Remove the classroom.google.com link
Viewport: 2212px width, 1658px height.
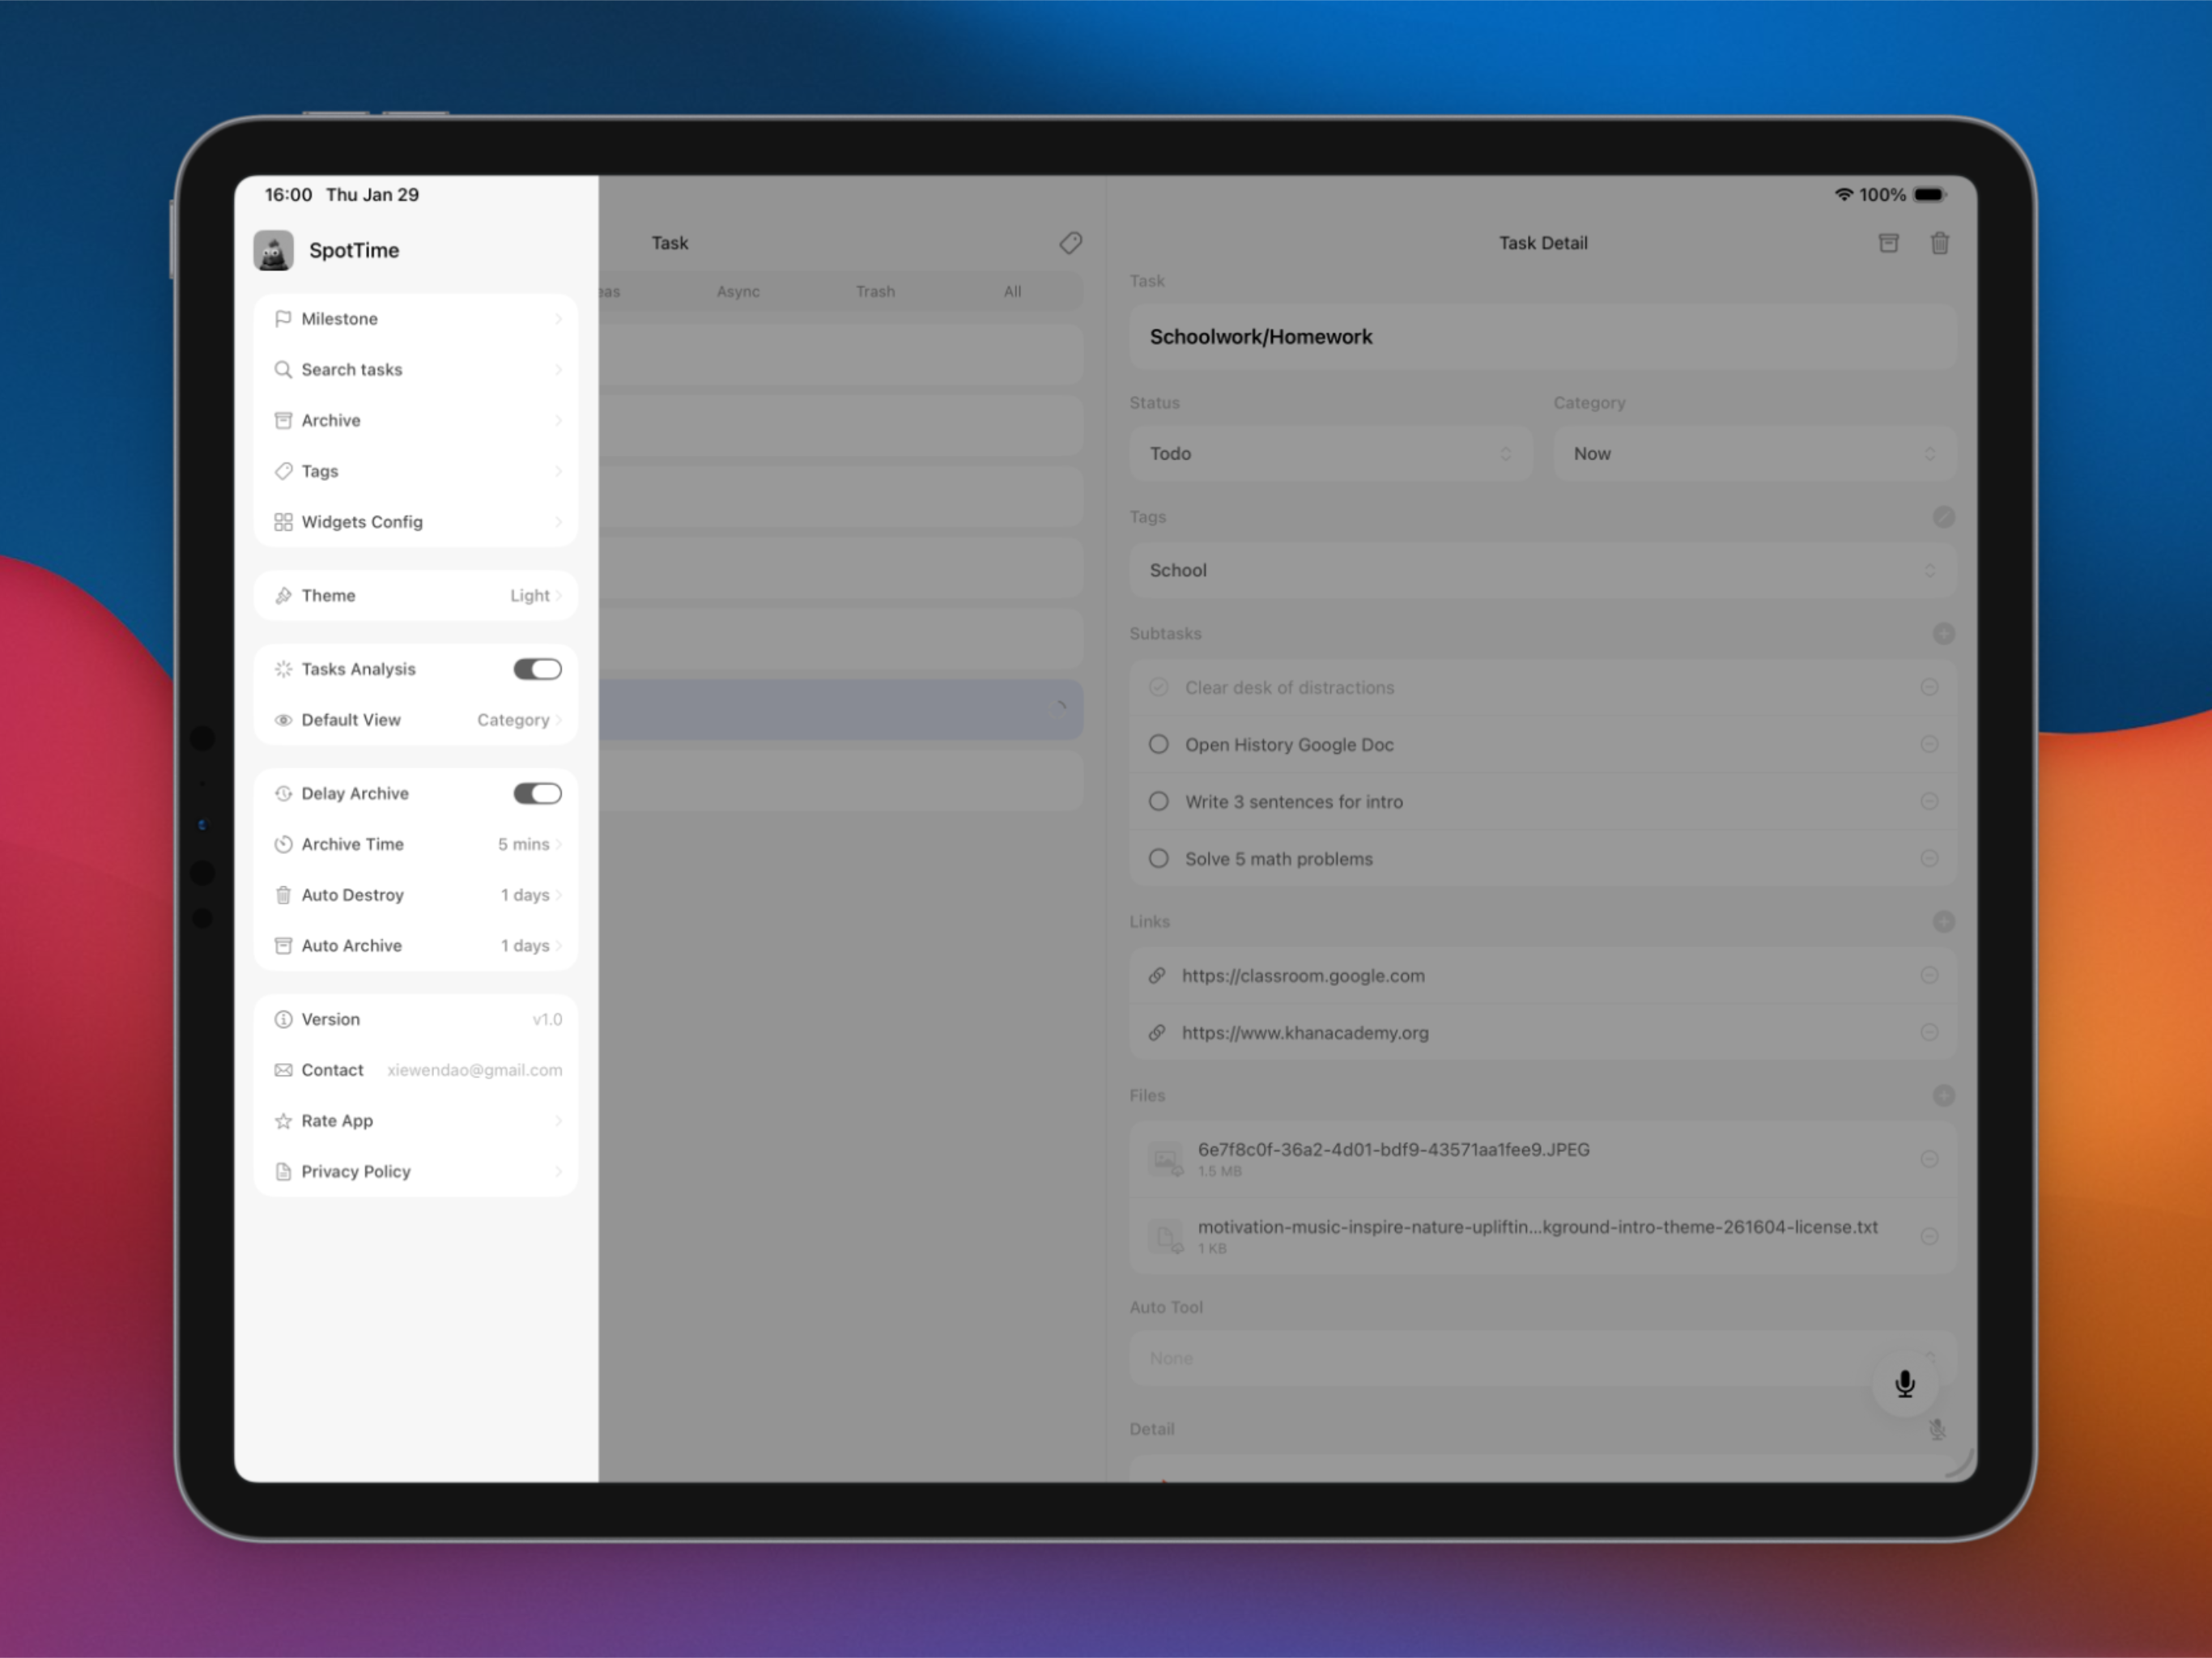click(x=1930, y=976)
